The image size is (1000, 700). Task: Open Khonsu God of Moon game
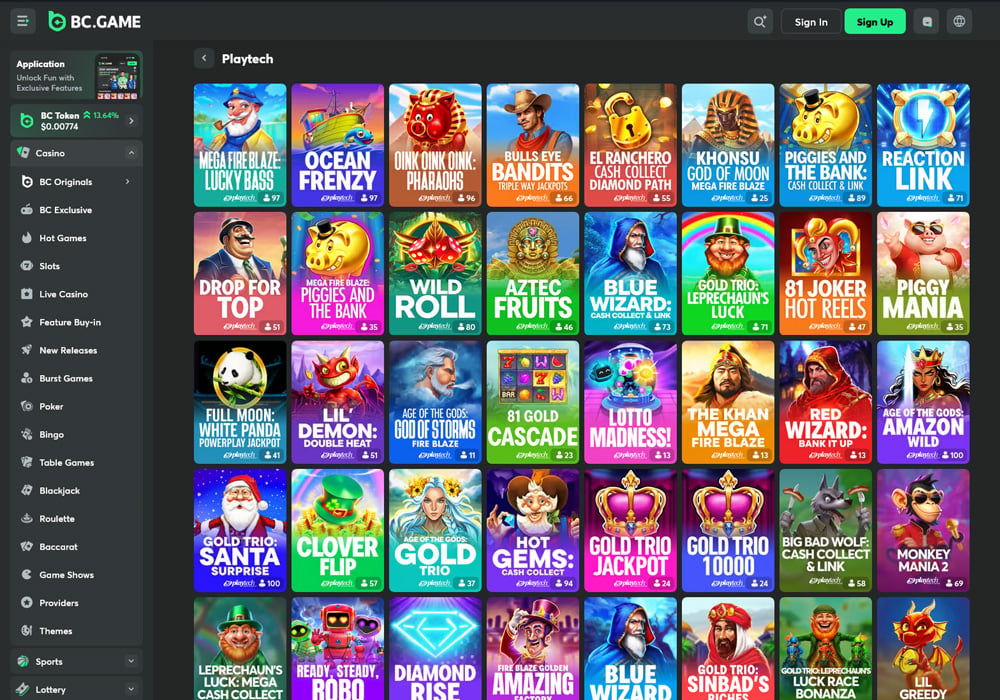click(x=728, y=145)
